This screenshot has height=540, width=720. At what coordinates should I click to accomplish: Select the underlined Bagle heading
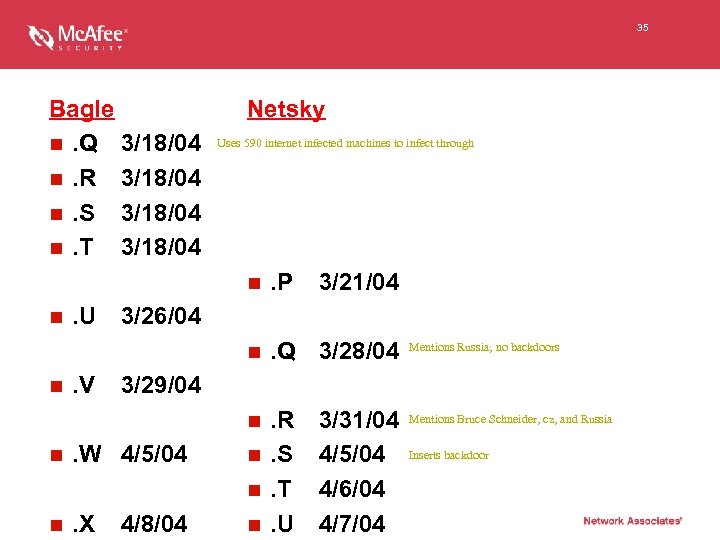(x=82, y=109)
